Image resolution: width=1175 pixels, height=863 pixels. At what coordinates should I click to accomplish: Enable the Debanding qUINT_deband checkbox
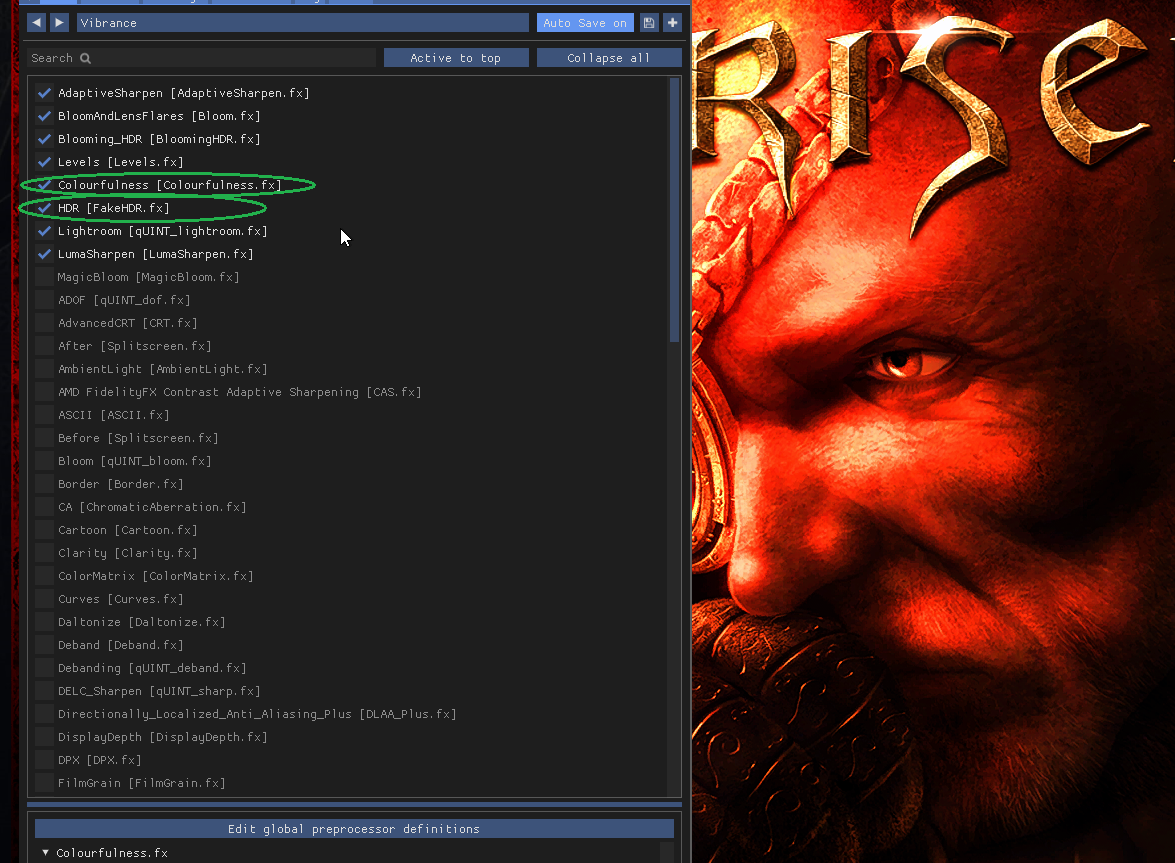point(44,668)
